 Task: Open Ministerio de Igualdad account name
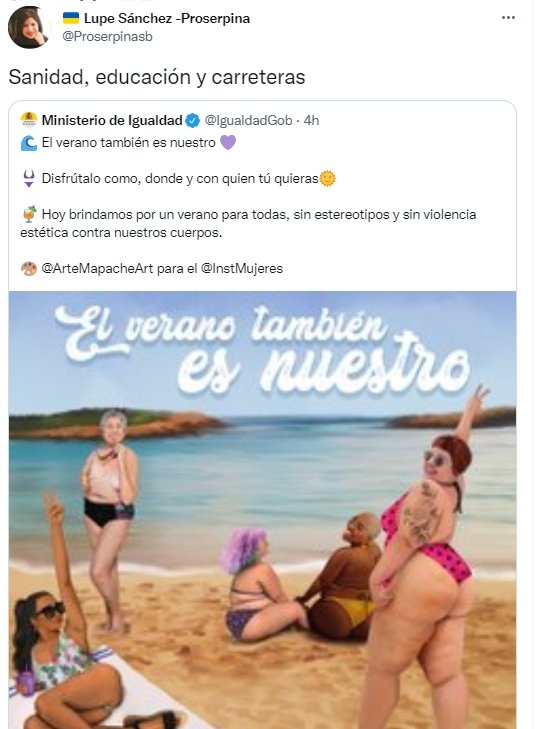pos(112,120)
